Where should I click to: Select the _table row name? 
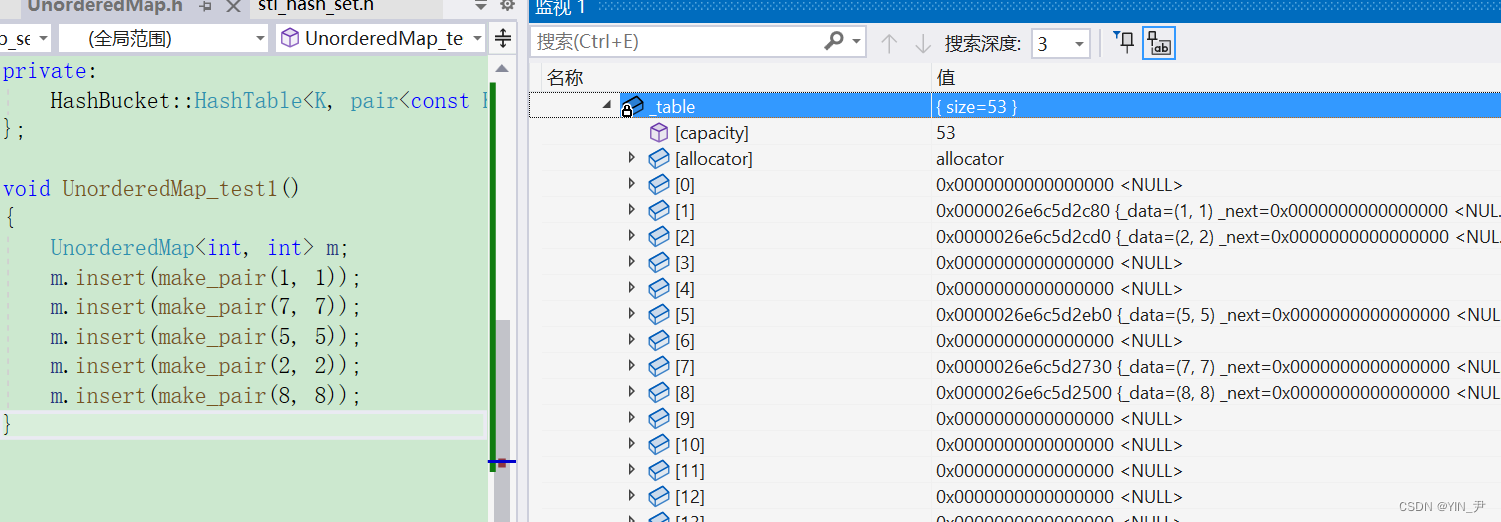(672, 107)
